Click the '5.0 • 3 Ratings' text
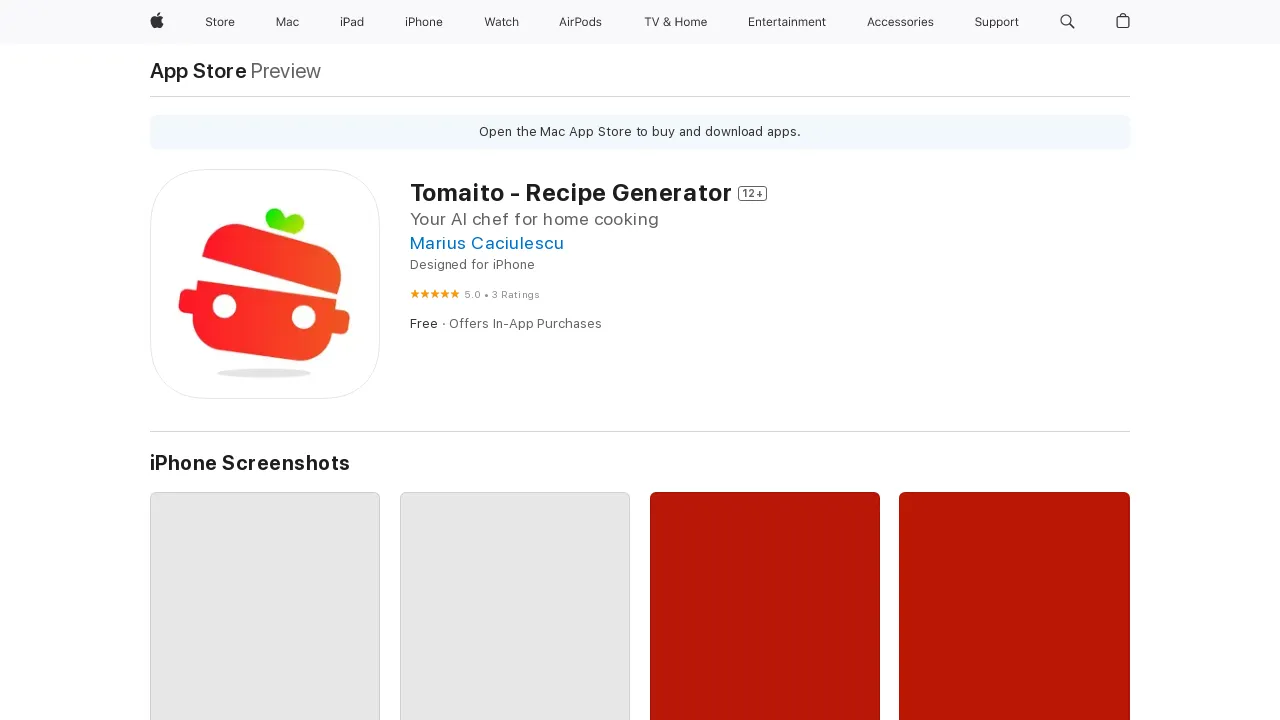The width and height of the screenshot is (1280, 720). (x=502, y=295)
